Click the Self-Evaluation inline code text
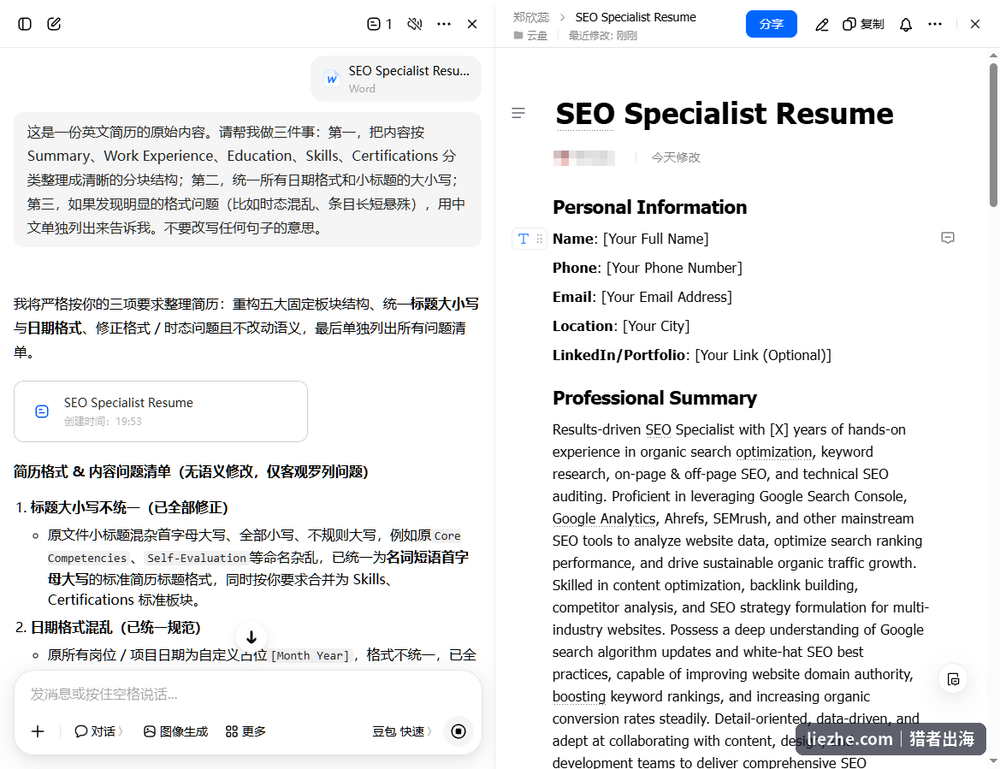The height and width of the screenshot is (769, 1000). tap(196, 558)
